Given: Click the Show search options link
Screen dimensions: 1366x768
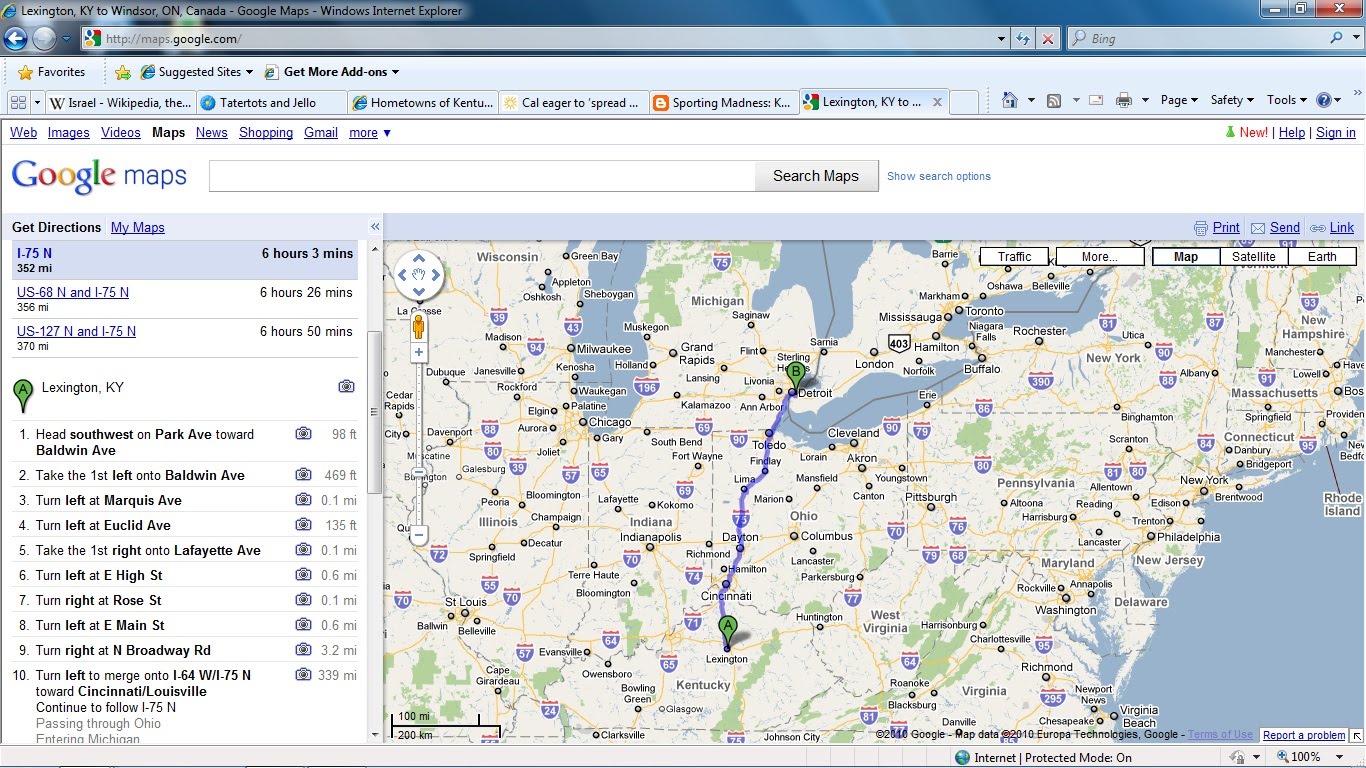Looking at the screenshot, I should pos(938,176).
